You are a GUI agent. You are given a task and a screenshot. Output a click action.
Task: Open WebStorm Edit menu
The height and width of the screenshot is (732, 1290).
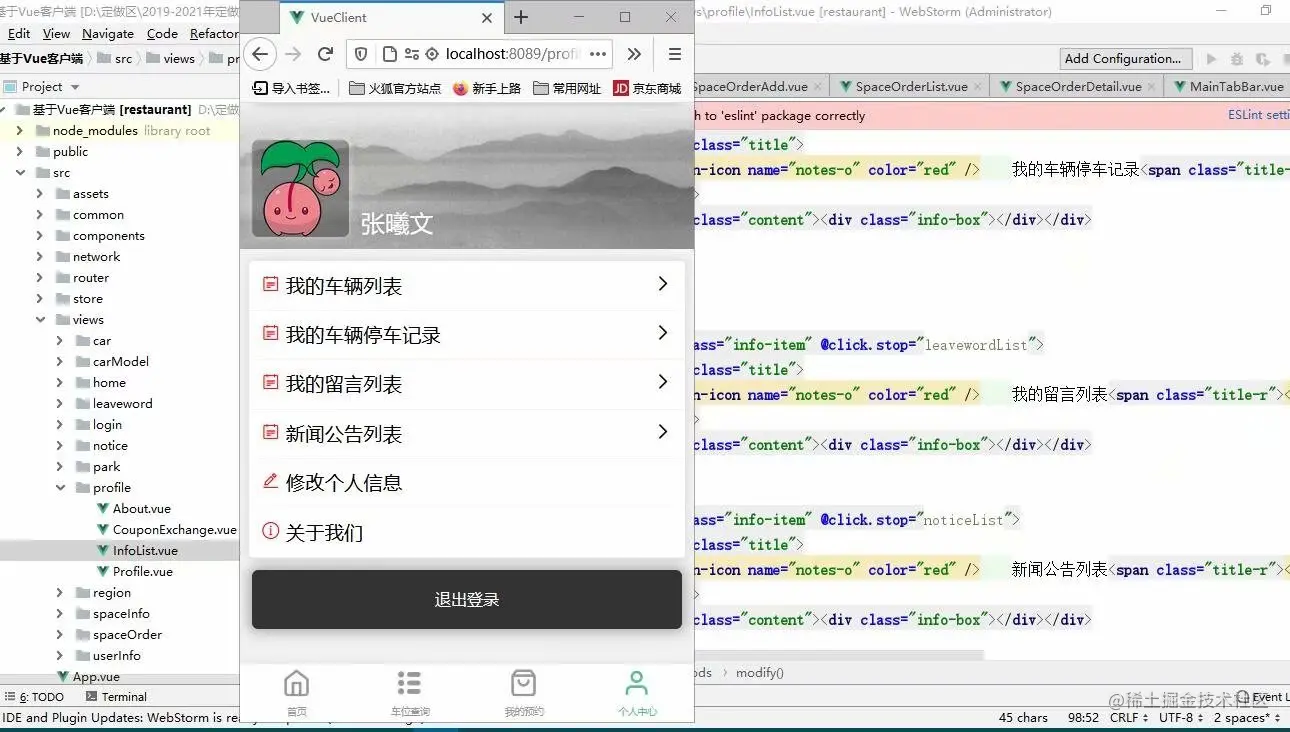(x=19, y=33)
